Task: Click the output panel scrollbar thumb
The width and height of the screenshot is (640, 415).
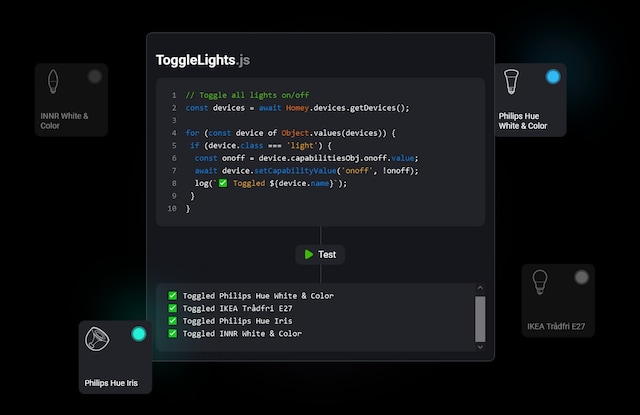Action: (x=480, y=317)
